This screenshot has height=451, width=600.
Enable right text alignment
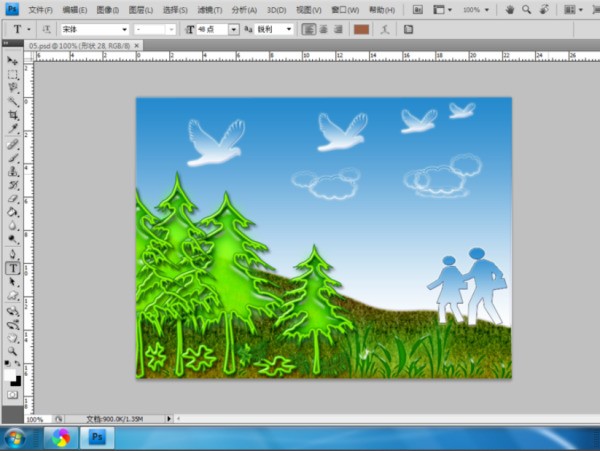338,30
